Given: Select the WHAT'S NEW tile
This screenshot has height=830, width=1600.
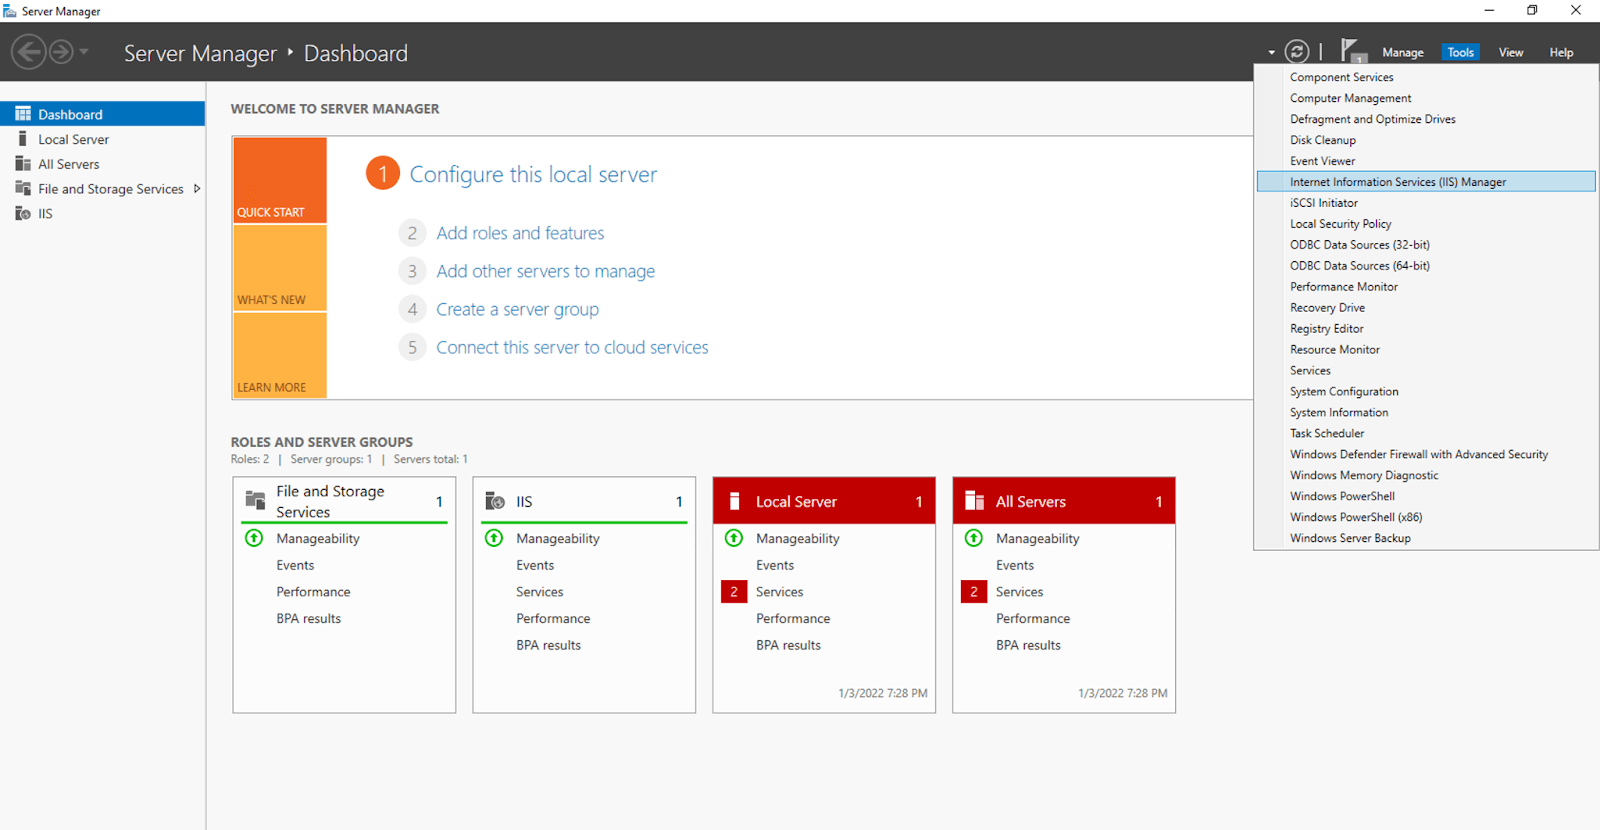Looking at the screenshot, I should [280, 268].
